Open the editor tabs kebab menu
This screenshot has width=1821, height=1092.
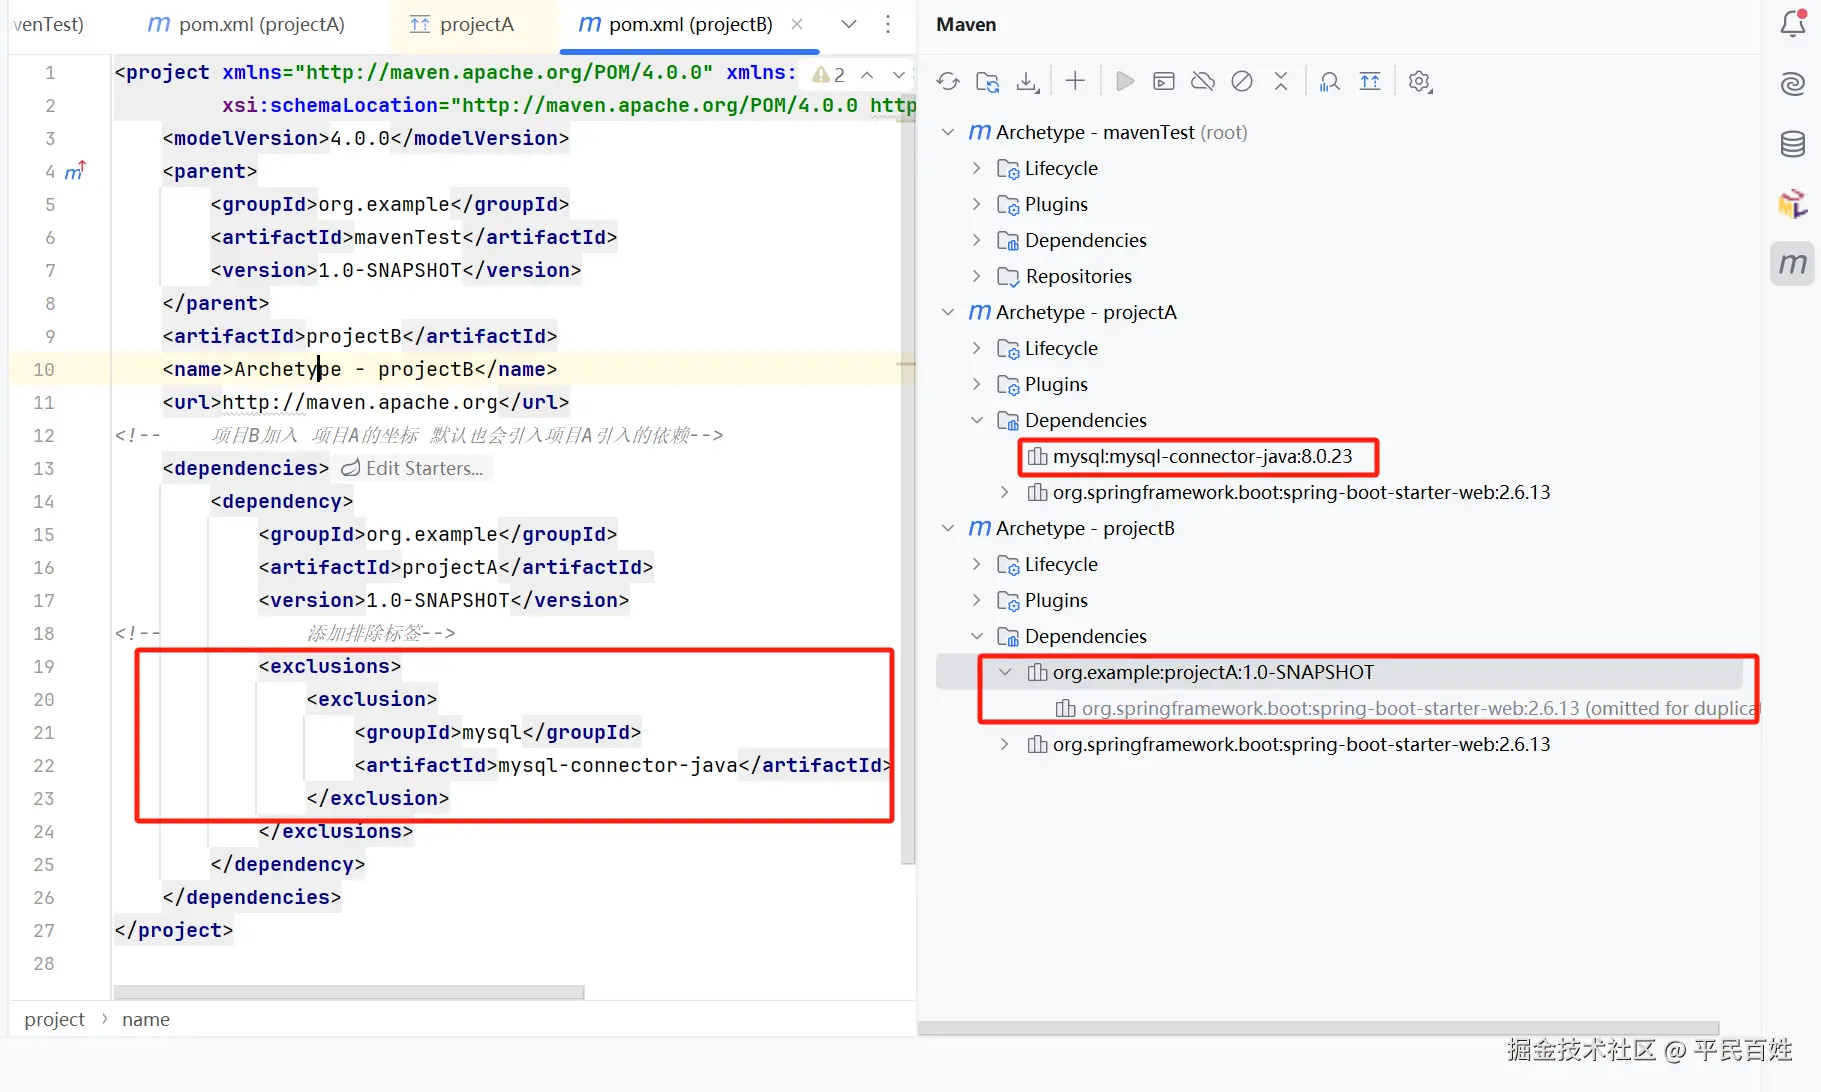click(x=888, y=24)
